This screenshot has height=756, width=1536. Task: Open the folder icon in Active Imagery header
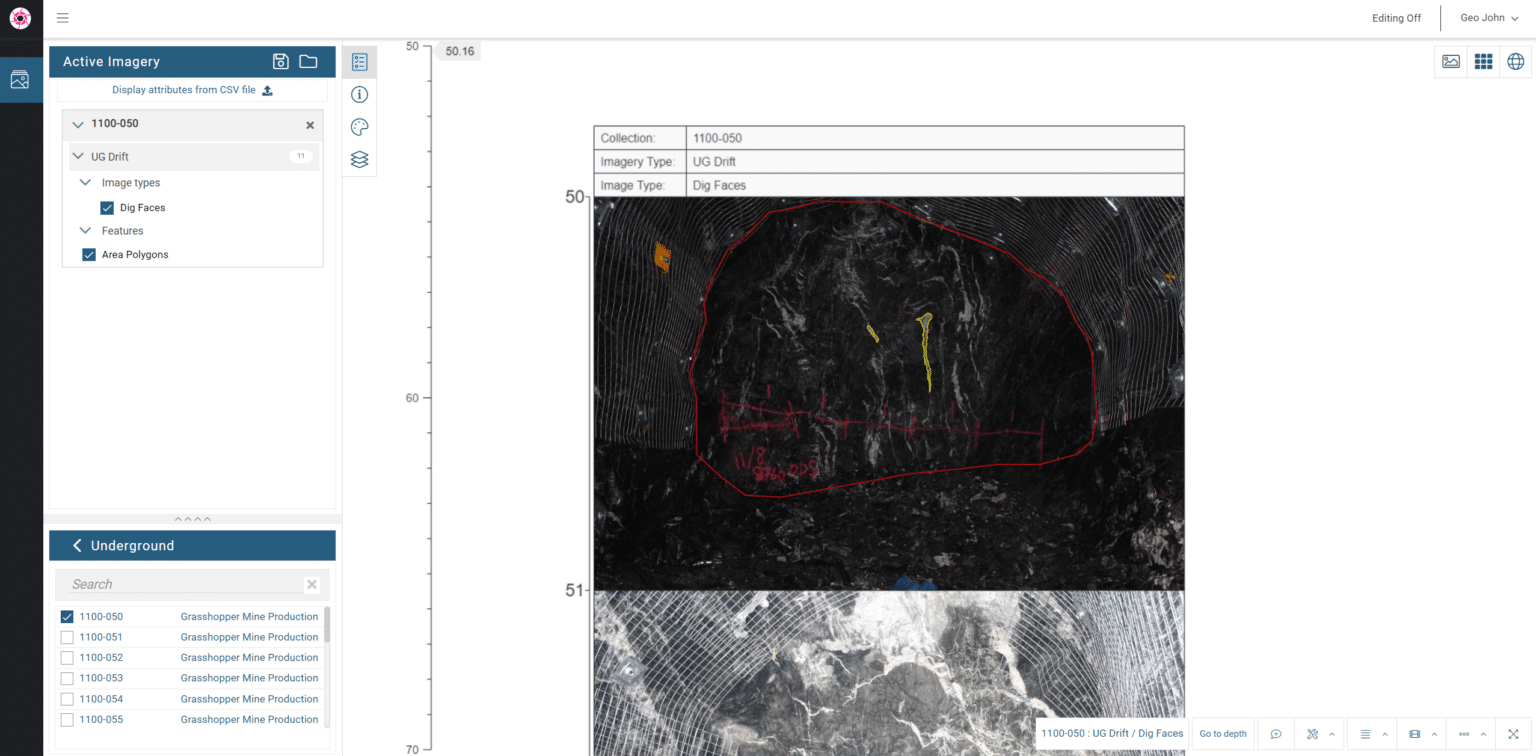[x=308, y=62]
